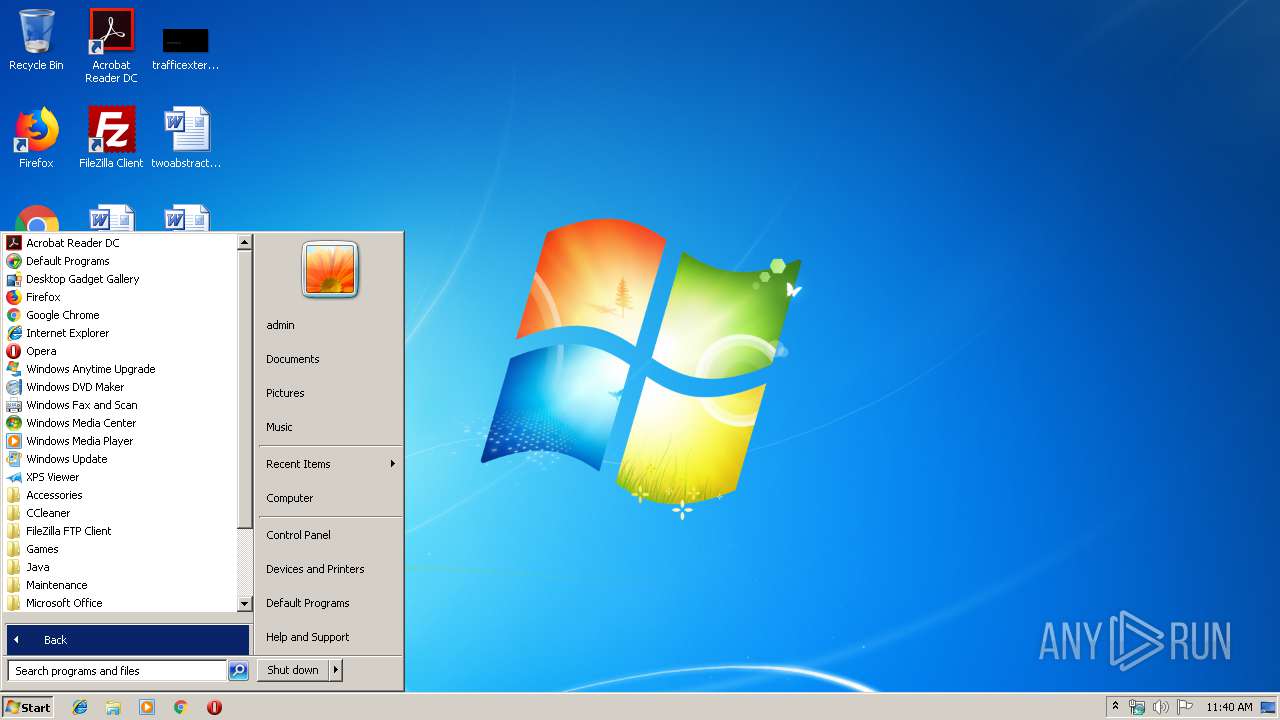This screenshot has width=1280, height=720.
Task: Click Windows Media Center icon
Action: point(14,423)
